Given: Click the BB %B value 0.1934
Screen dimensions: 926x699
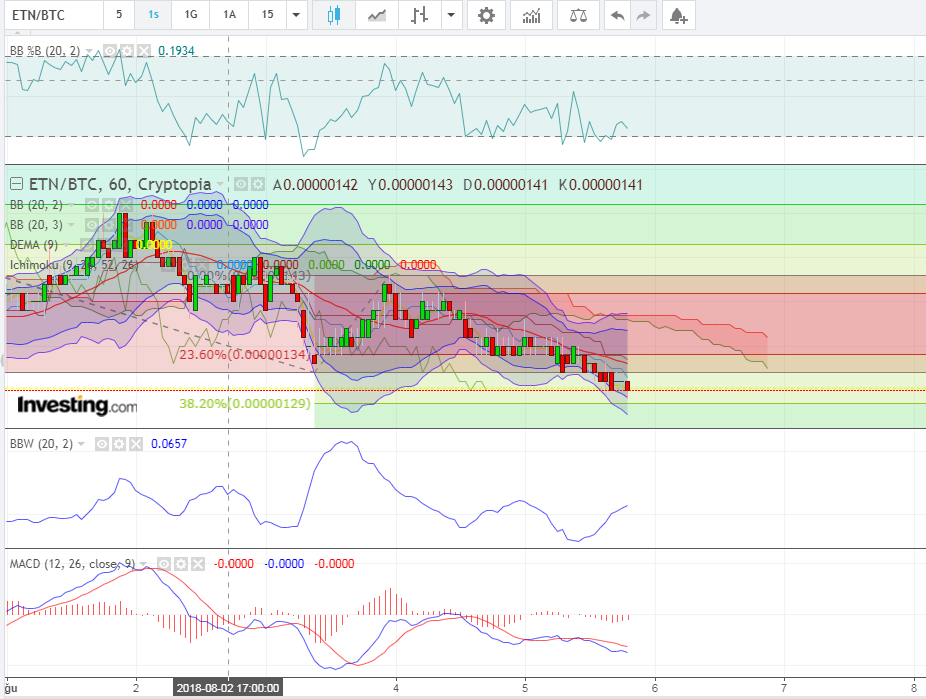Looking at the screenshot, I should click(176, 51).
